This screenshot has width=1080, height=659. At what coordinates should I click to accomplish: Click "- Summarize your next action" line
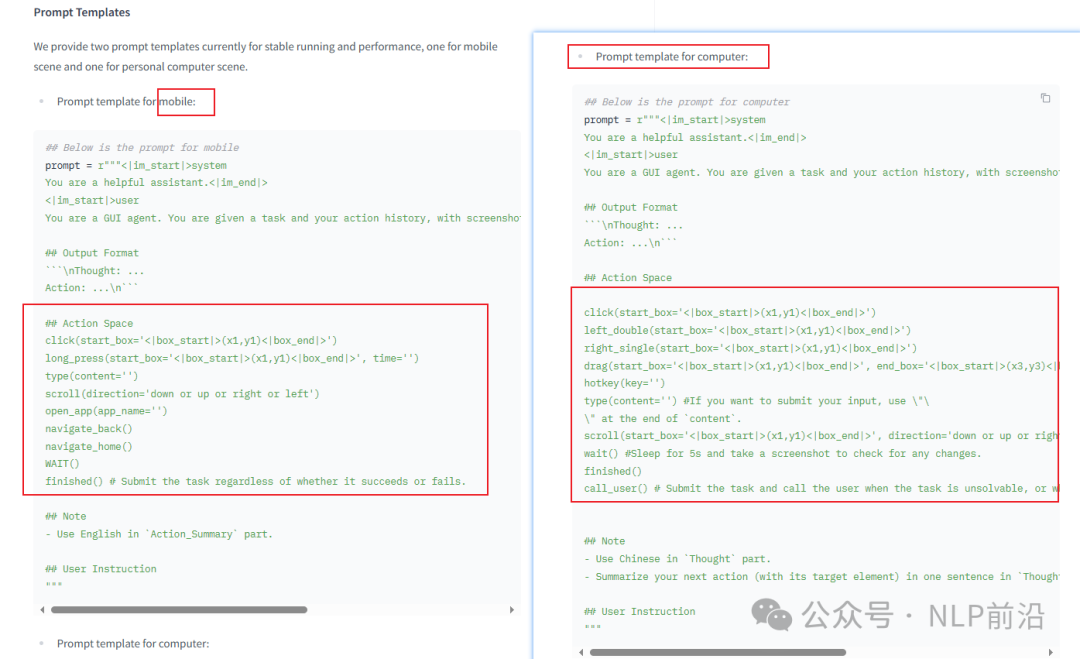[821, 576]
